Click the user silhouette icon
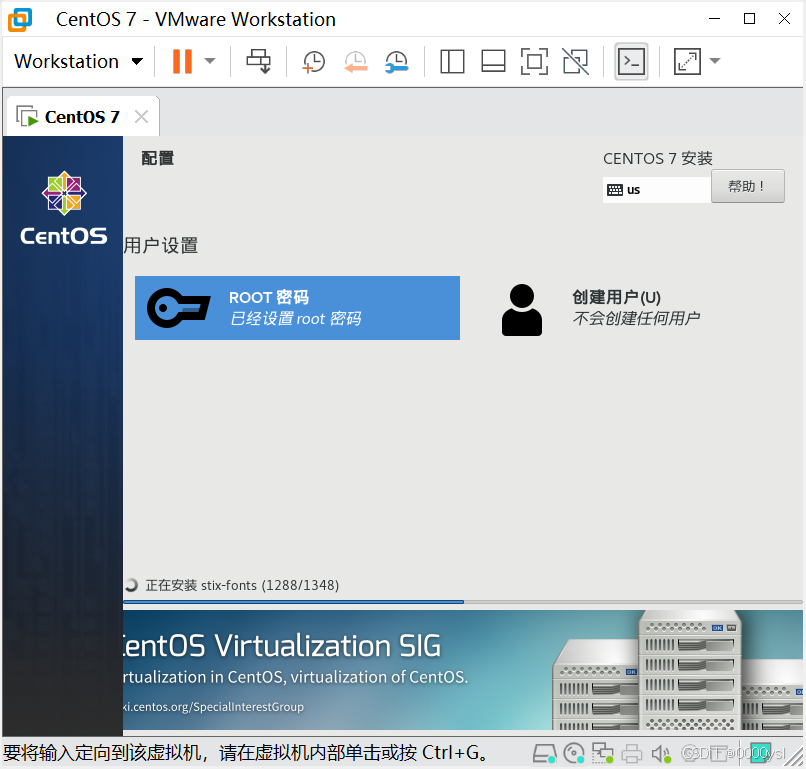 [522, 309]
